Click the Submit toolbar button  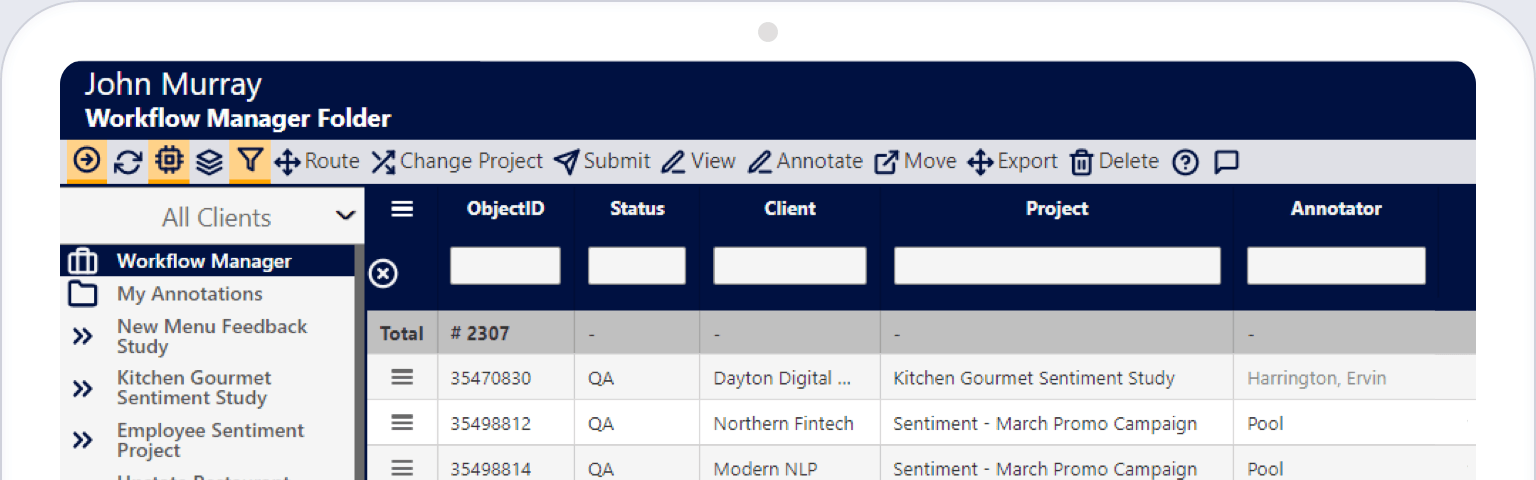(602, 162)
